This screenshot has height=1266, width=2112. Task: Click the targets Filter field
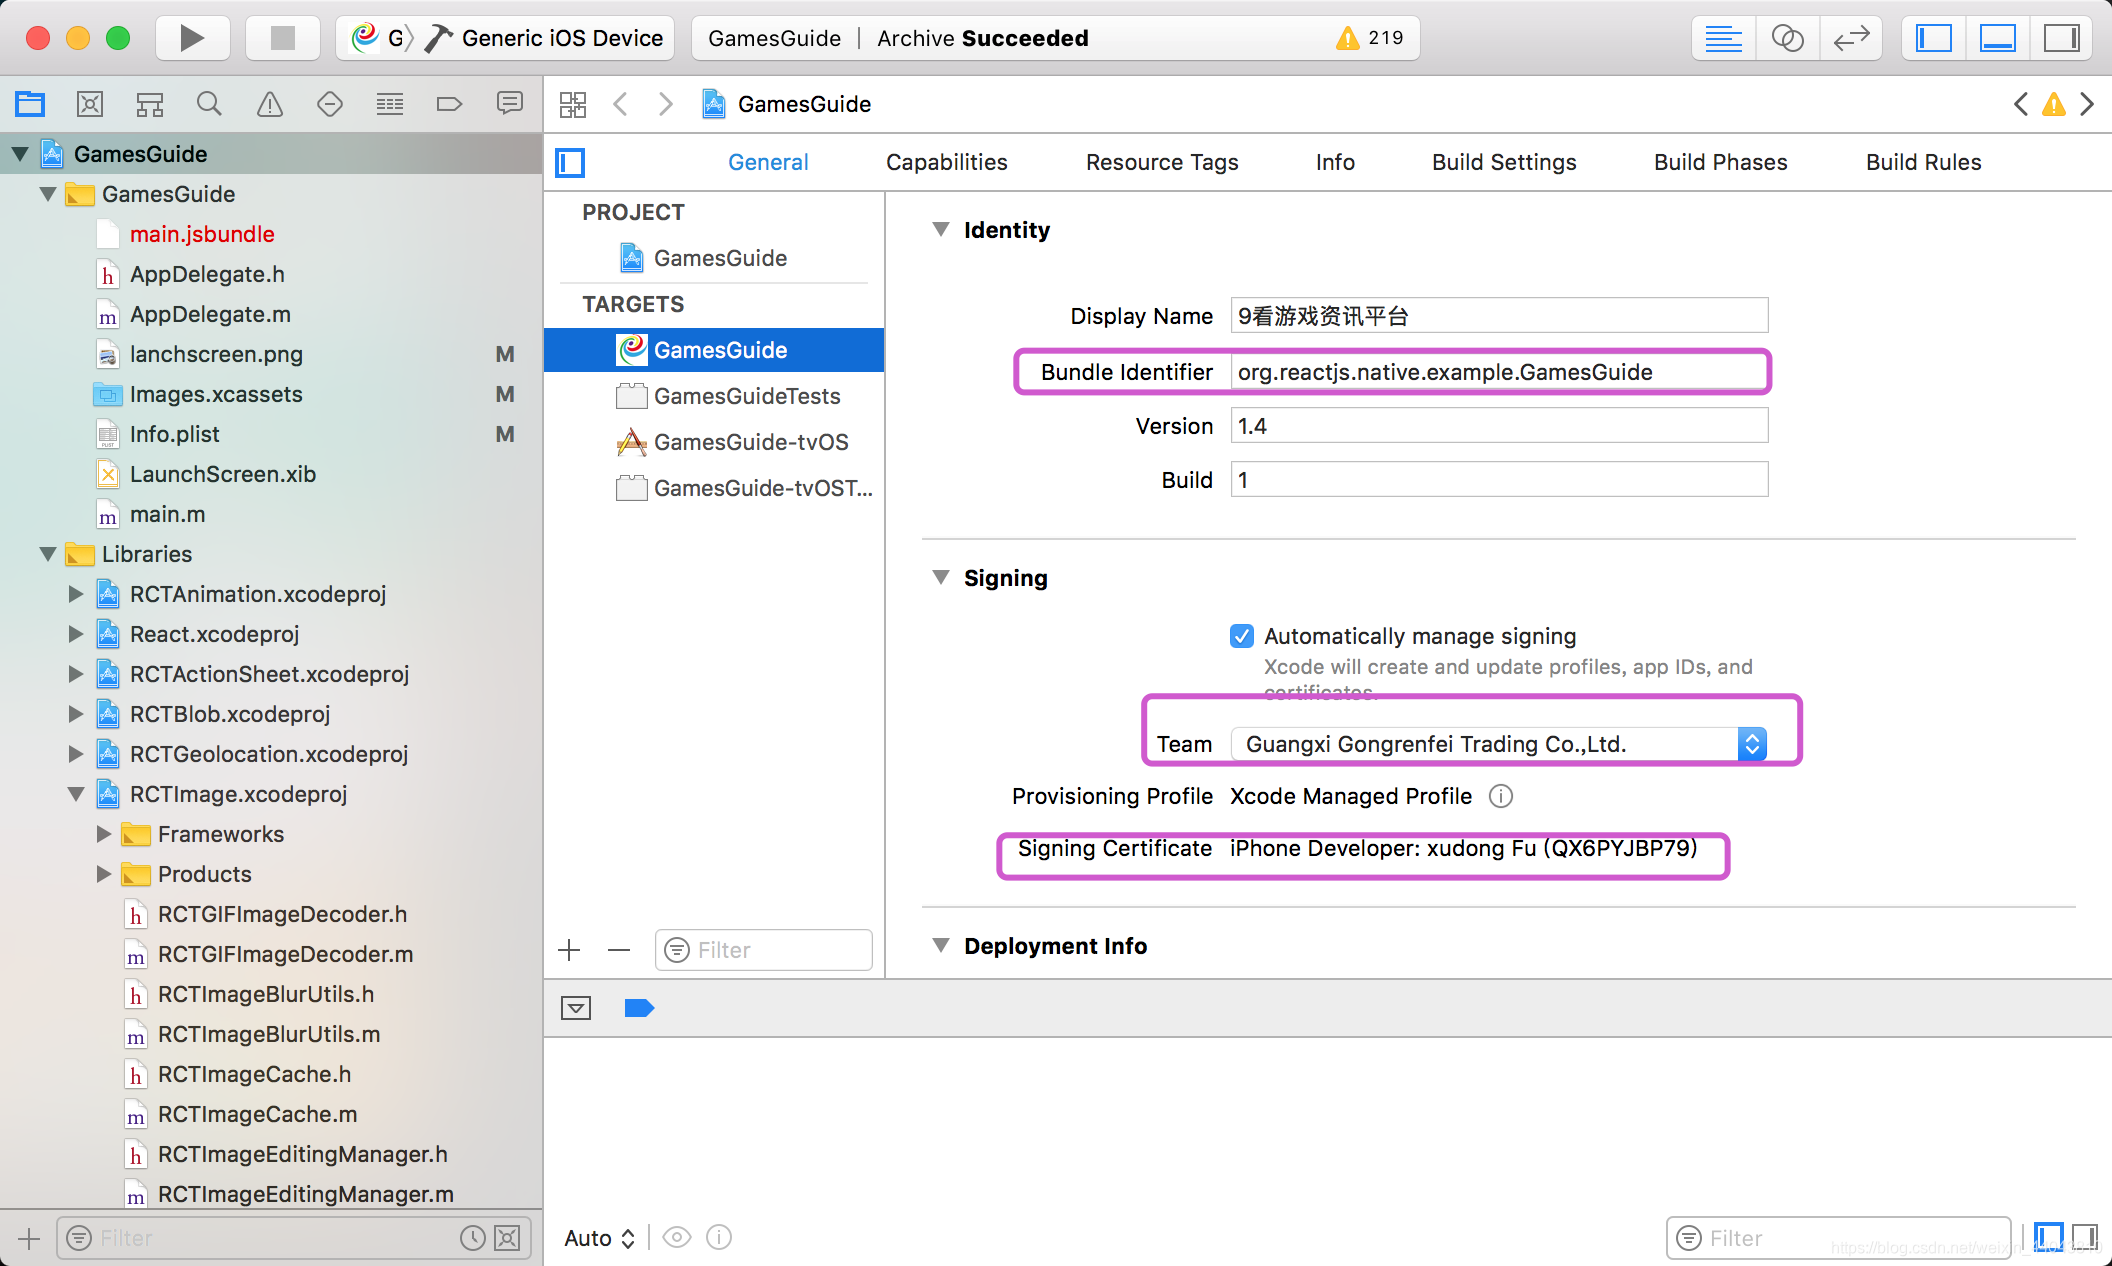click(764, 950)
